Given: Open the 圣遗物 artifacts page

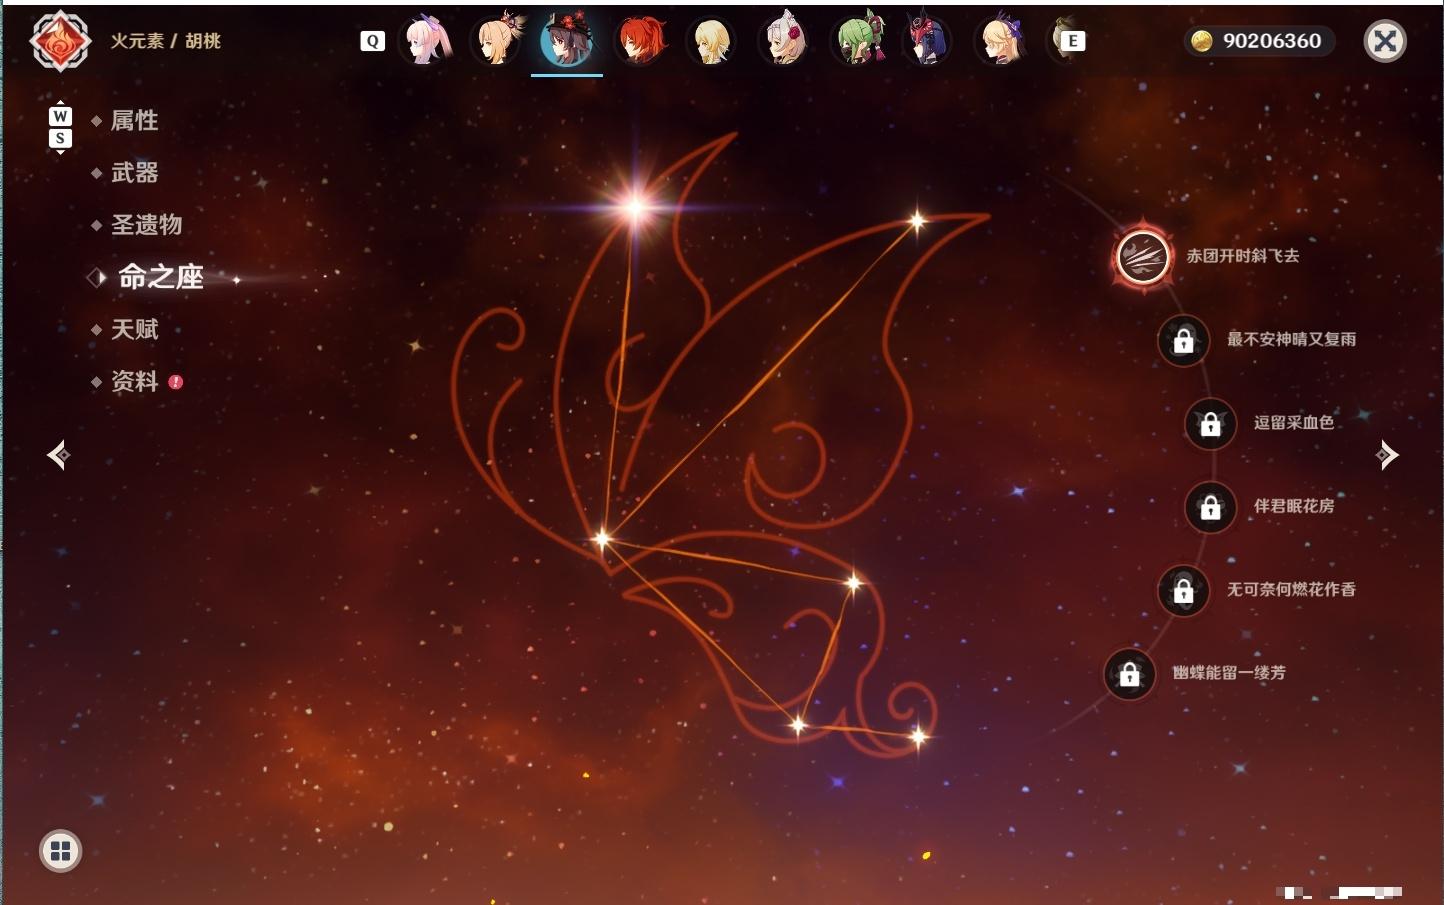Looking at the screenshot, I should [146, 225].
